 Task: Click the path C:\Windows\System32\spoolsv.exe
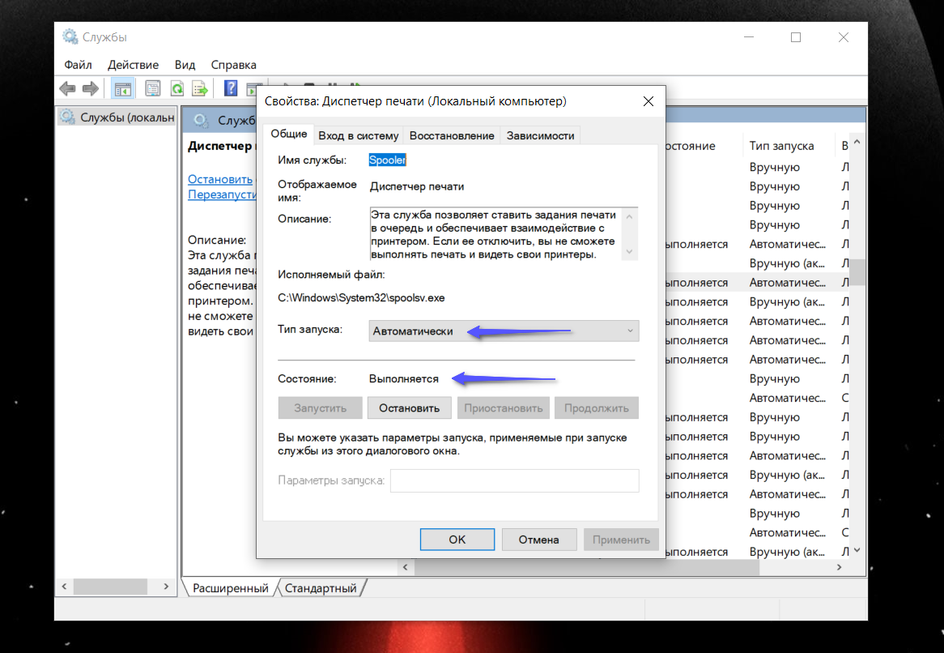coord(361,298)
